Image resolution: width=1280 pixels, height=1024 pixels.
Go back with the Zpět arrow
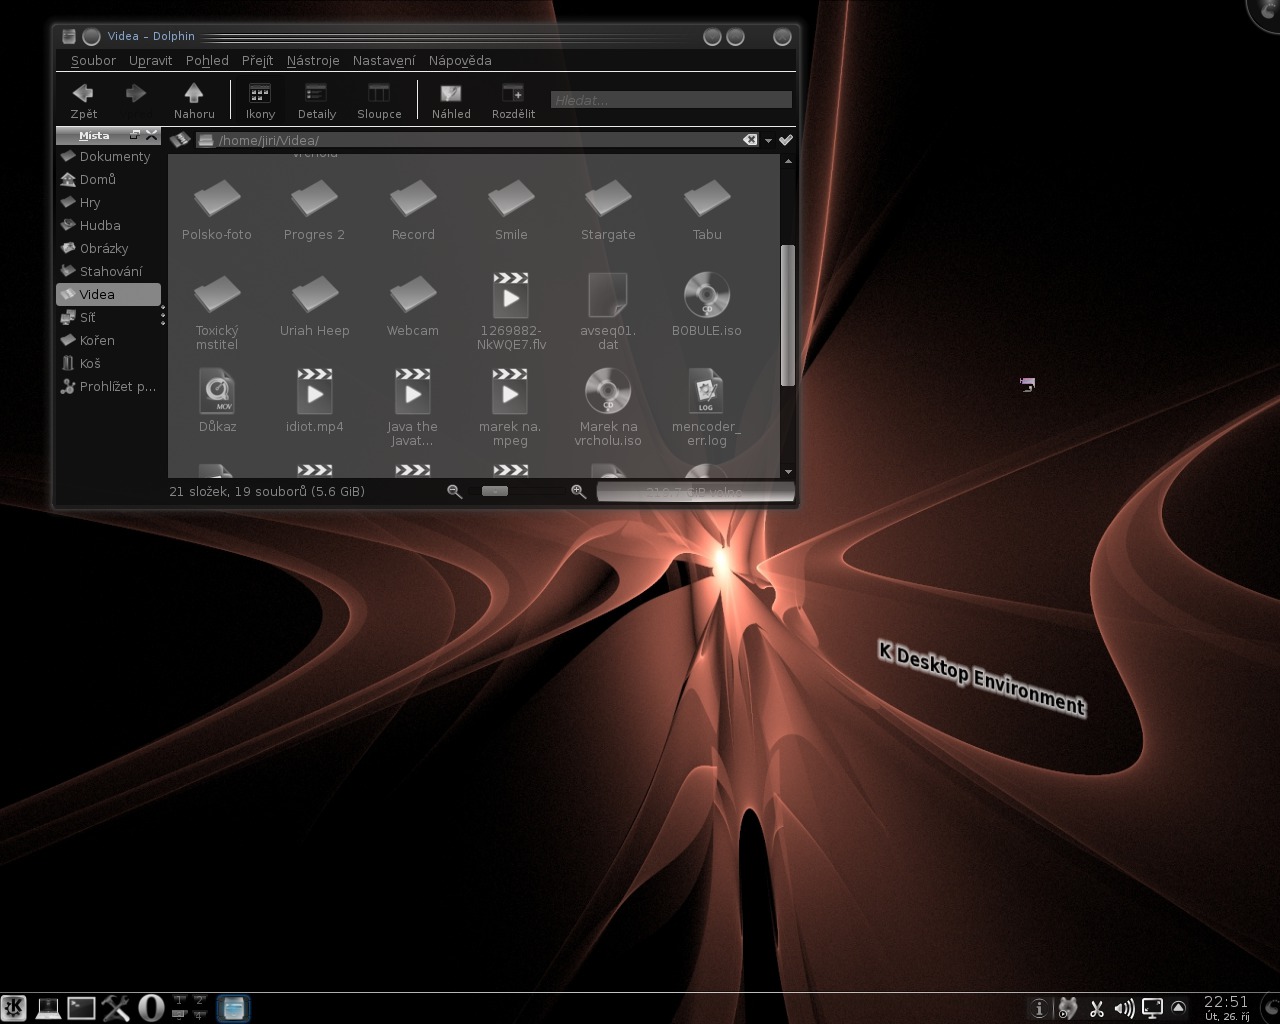point(84,100)
